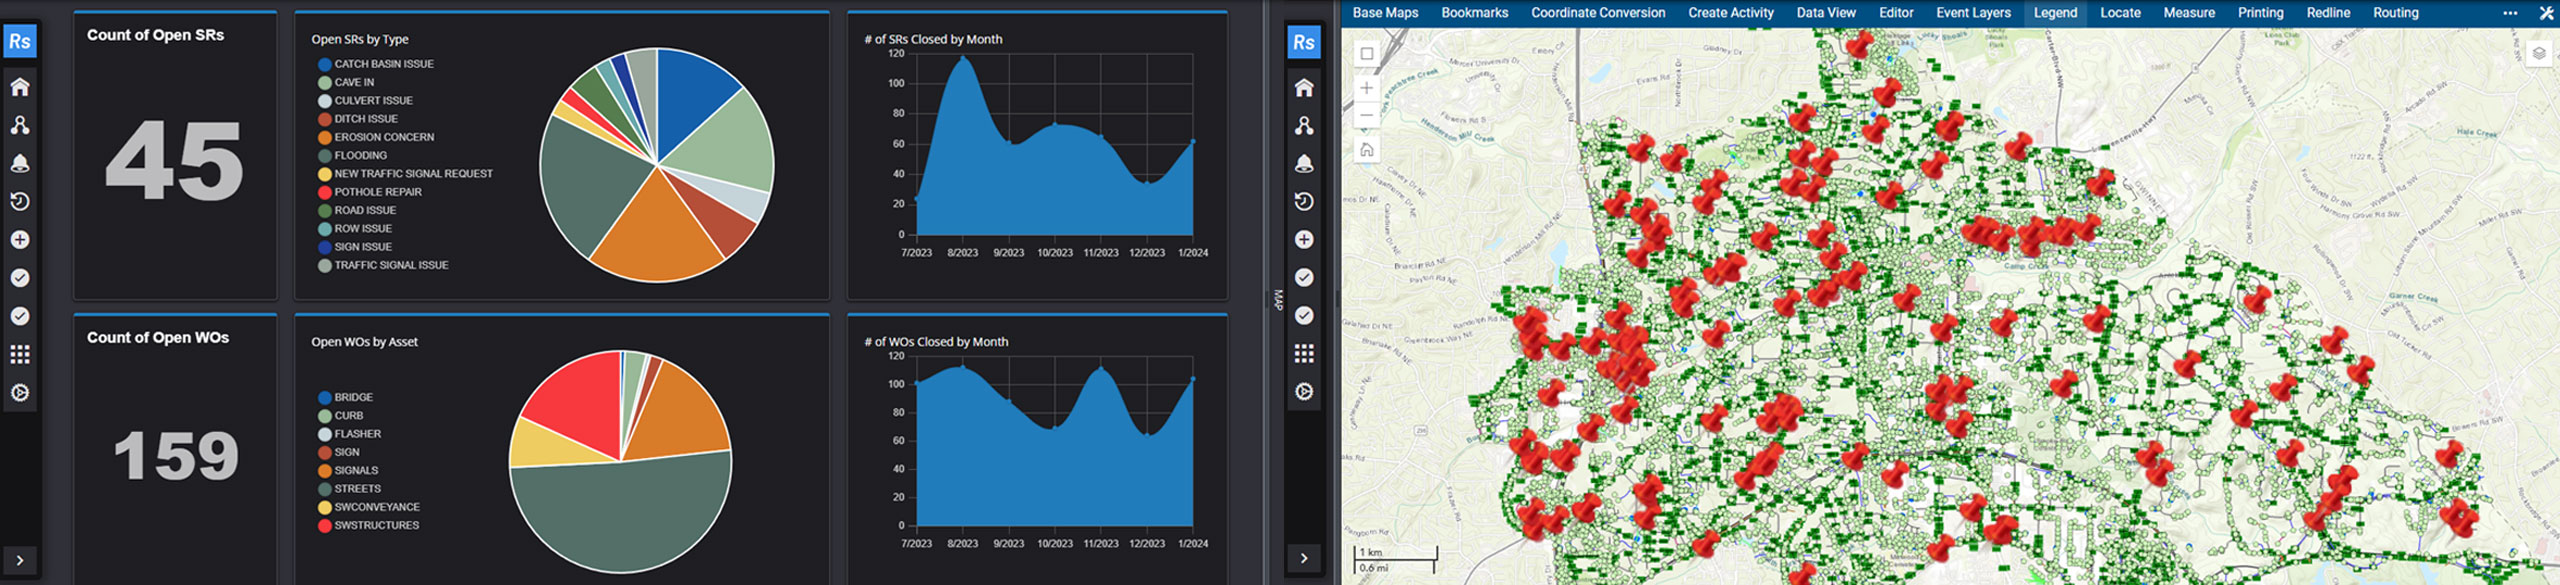Click Redline in the map toolbar
2560x585 pixels.
tap(2328, 13)
